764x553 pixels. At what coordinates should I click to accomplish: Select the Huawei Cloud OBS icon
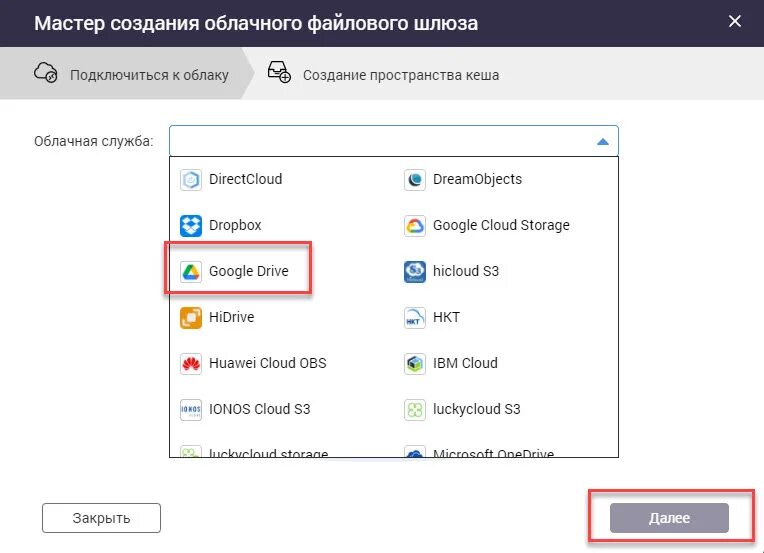(191, 363)
